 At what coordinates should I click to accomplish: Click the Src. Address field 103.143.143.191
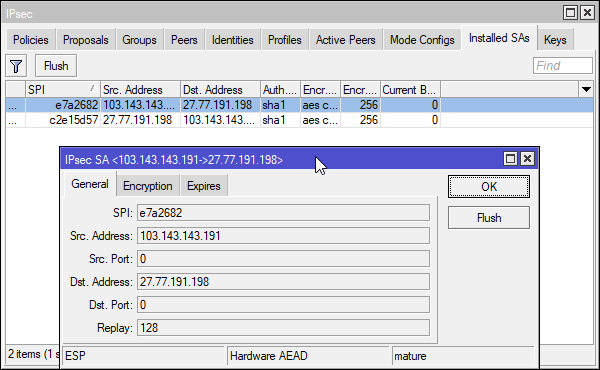point(283,236)
